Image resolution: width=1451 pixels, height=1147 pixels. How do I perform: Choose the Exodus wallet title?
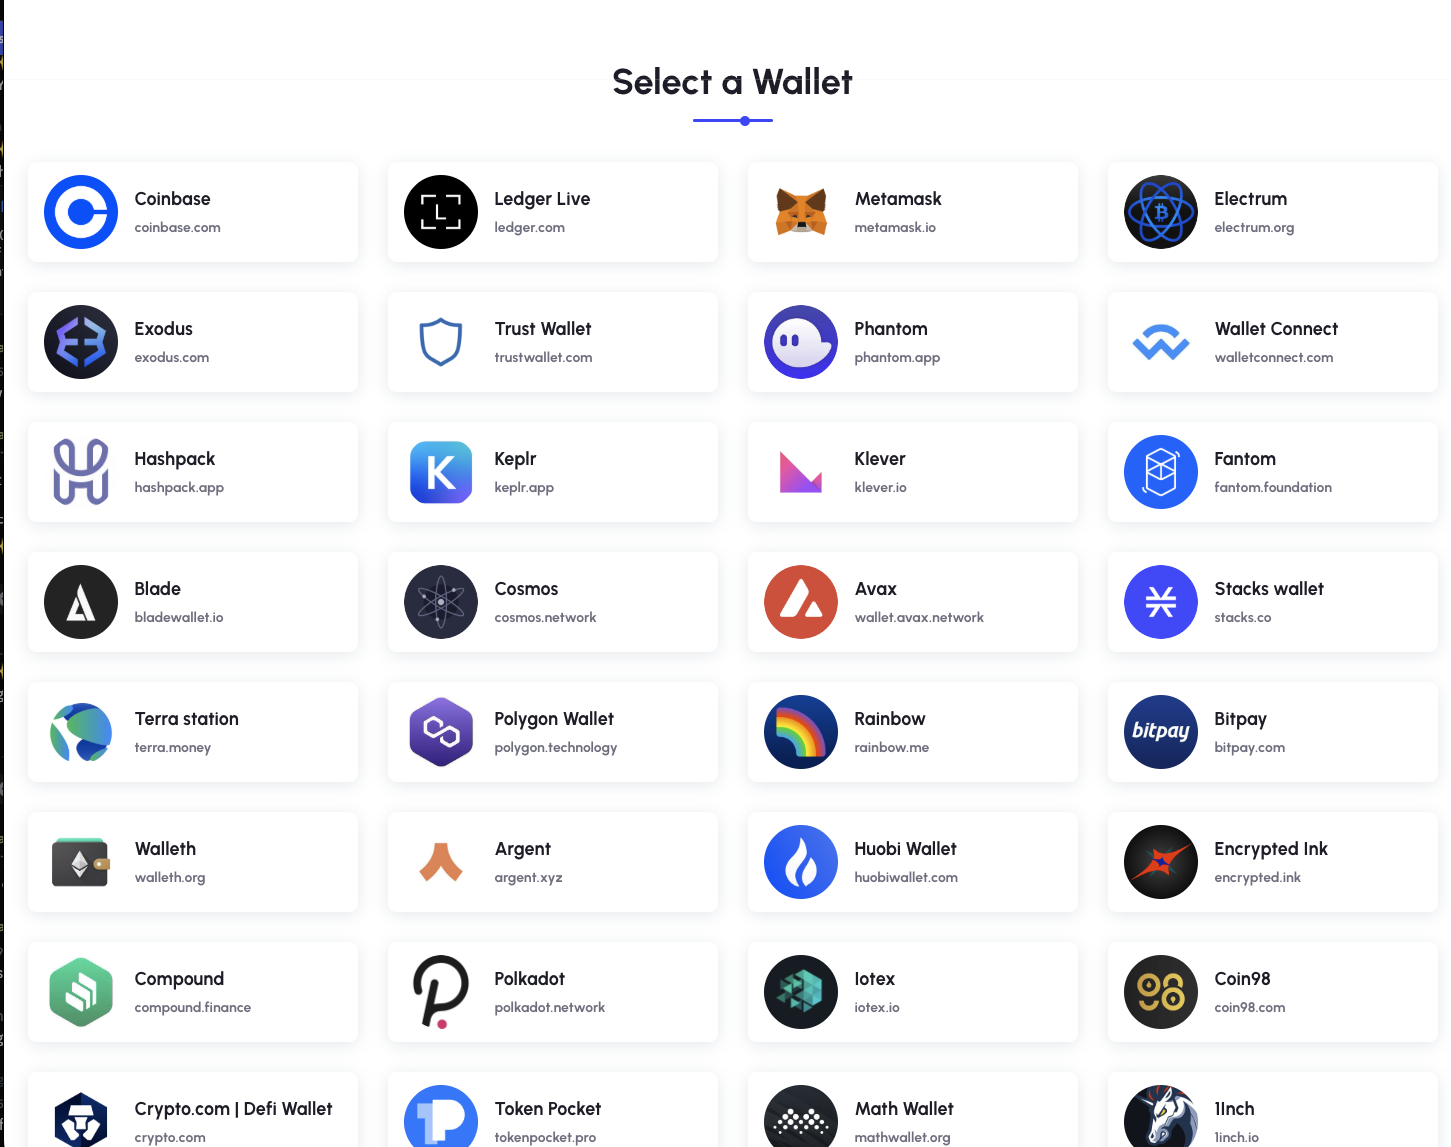pyautogui.click(x=164, y=329)
